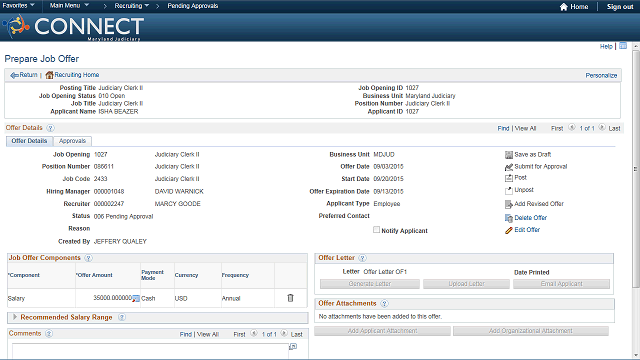Toggle the Notify Applicant checkbox
Image resolution: width=640 pixels, height=360 pixels.
pos(376,230)
